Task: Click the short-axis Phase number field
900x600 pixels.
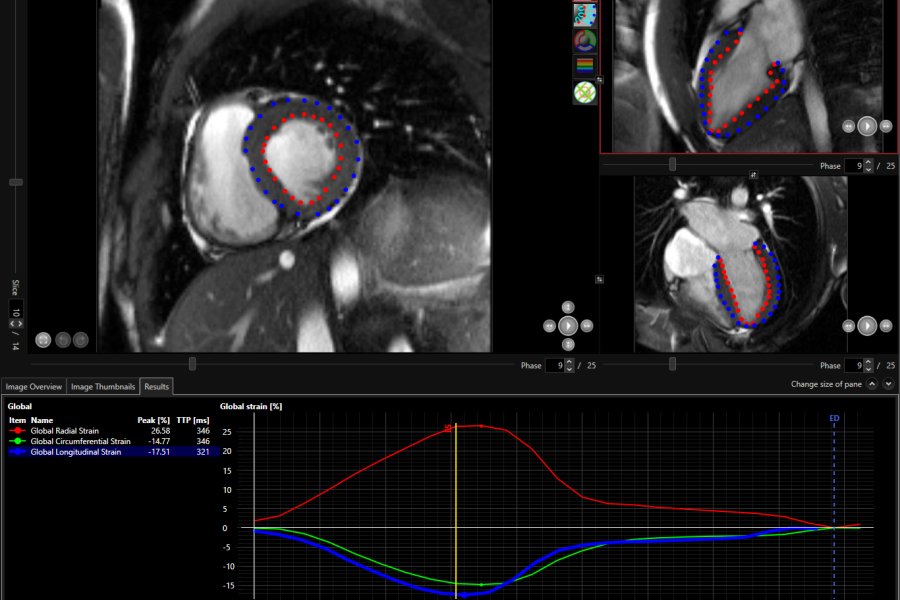Action: (x=553, y=365)
